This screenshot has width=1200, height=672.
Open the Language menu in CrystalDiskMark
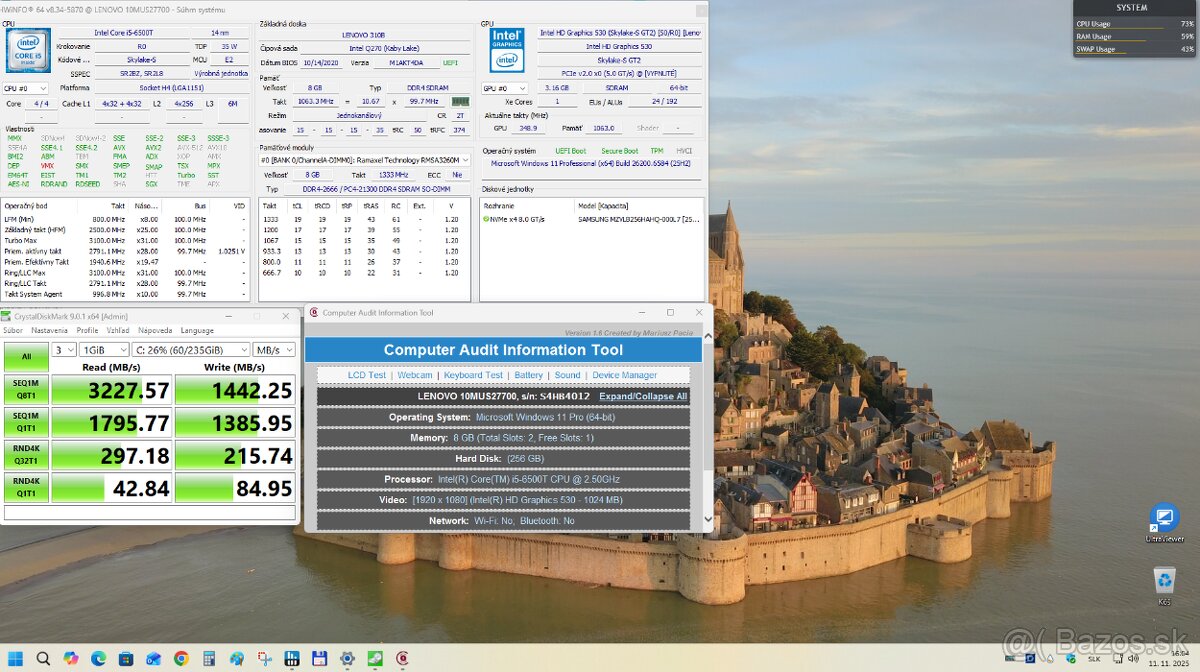coord(197,330)
